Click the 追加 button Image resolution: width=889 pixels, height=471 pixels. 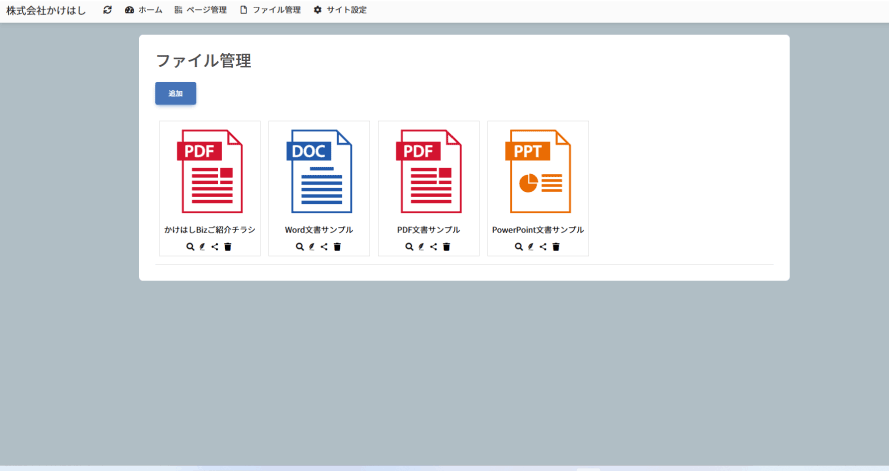pyautogui.click(x=176, y=94)
